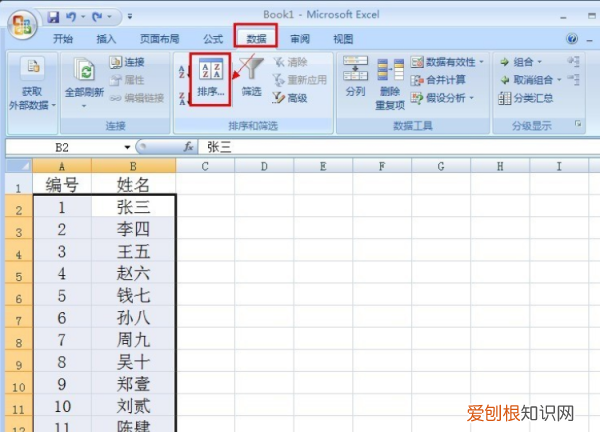
Task: Click cell containing 赵六
Action: click(133, 273)
